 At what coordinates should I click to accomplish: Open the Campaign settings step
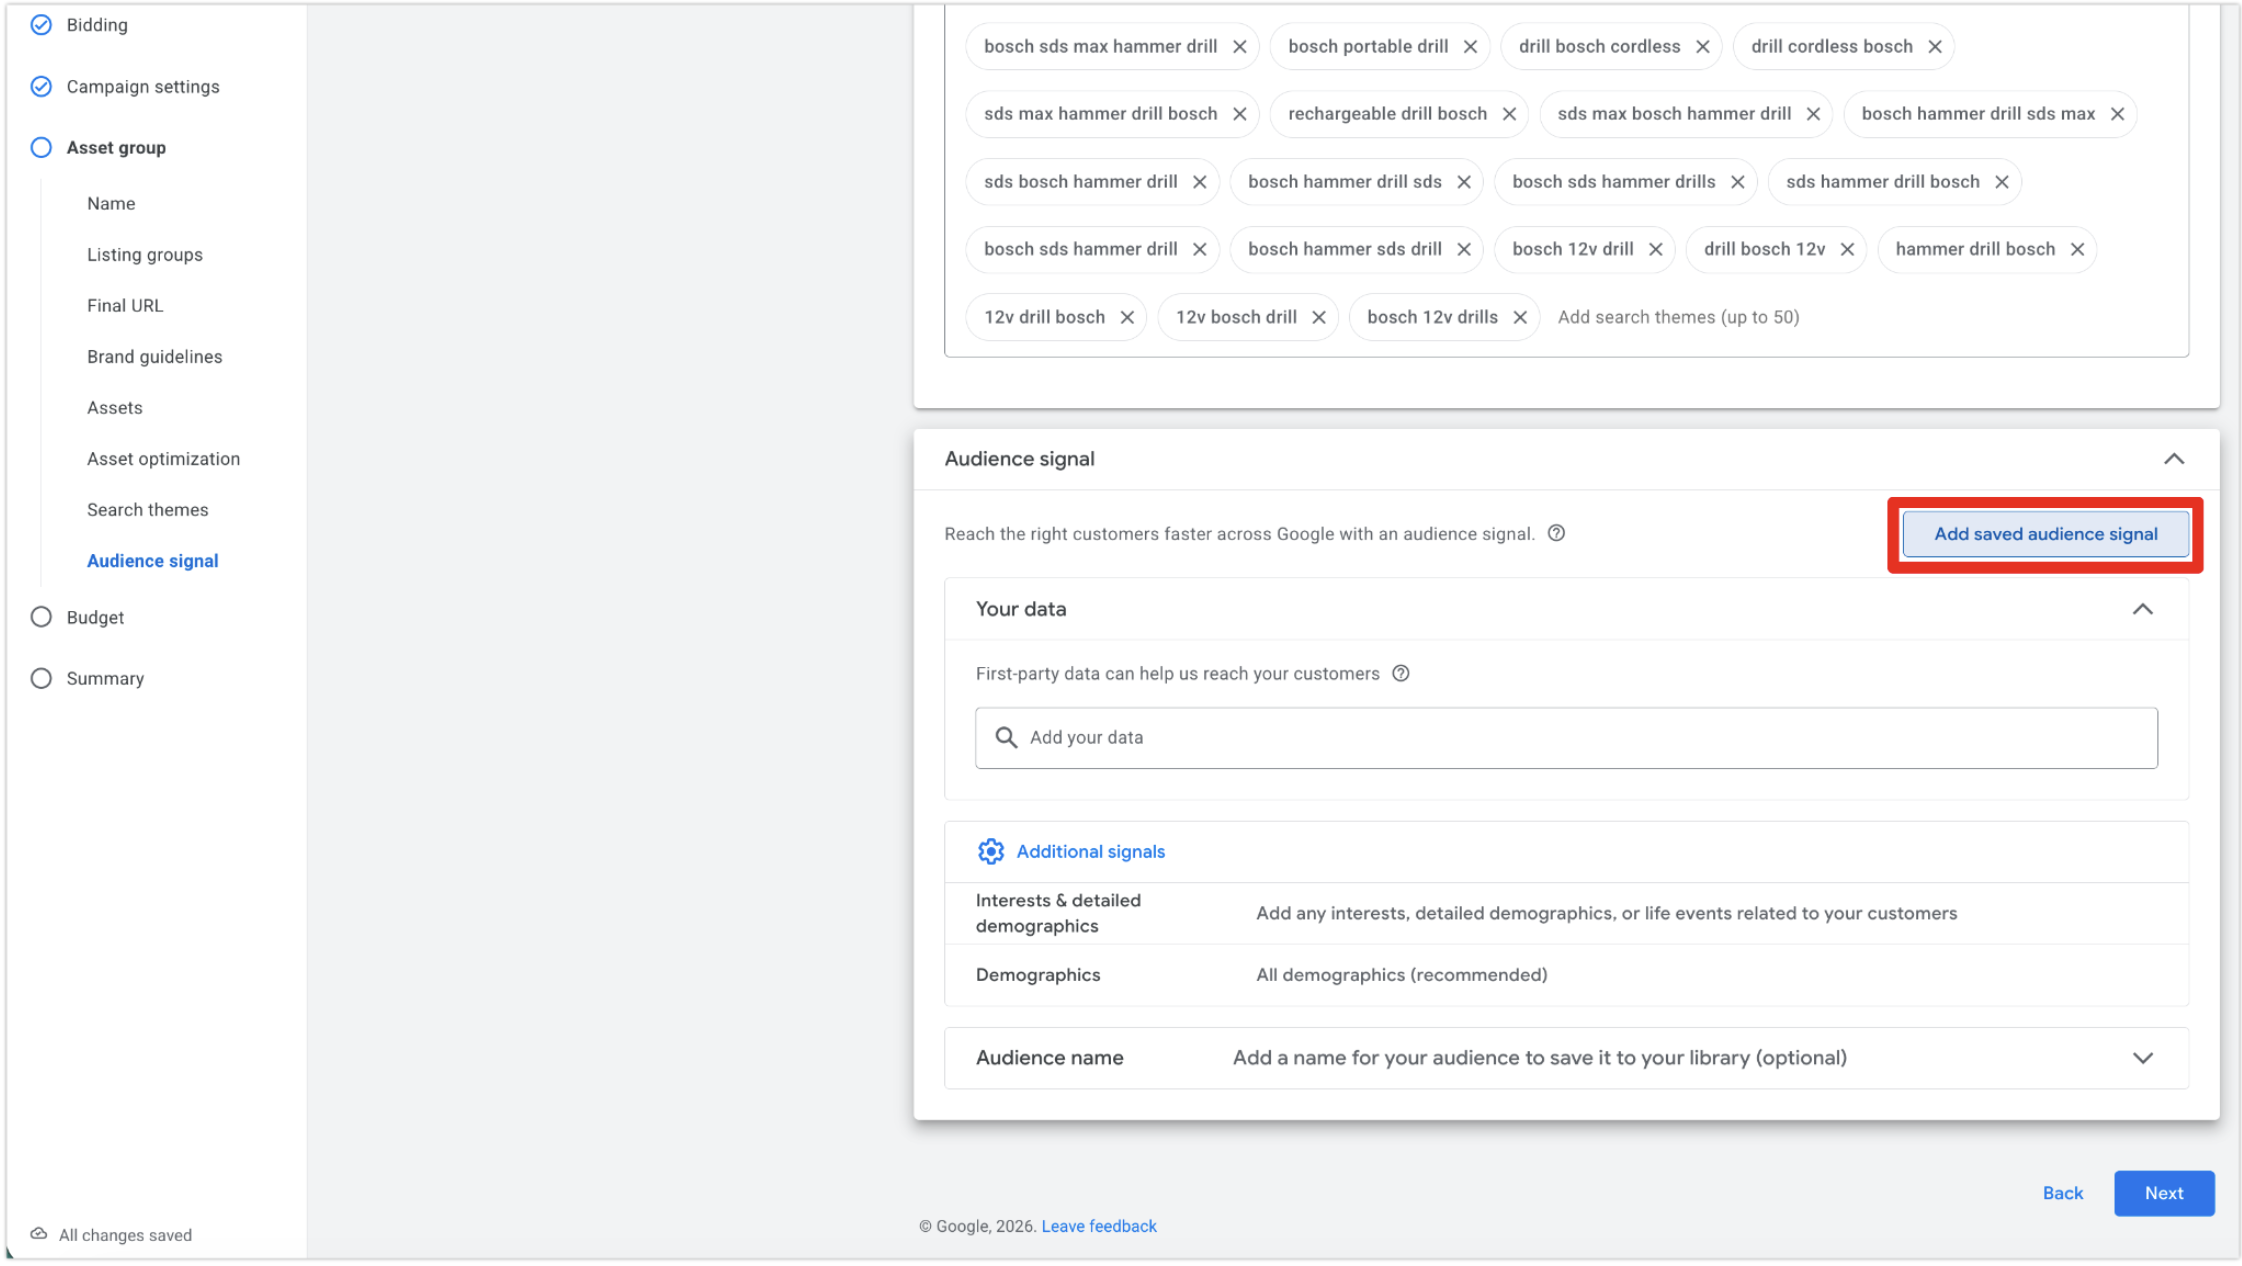click(143, 86)
